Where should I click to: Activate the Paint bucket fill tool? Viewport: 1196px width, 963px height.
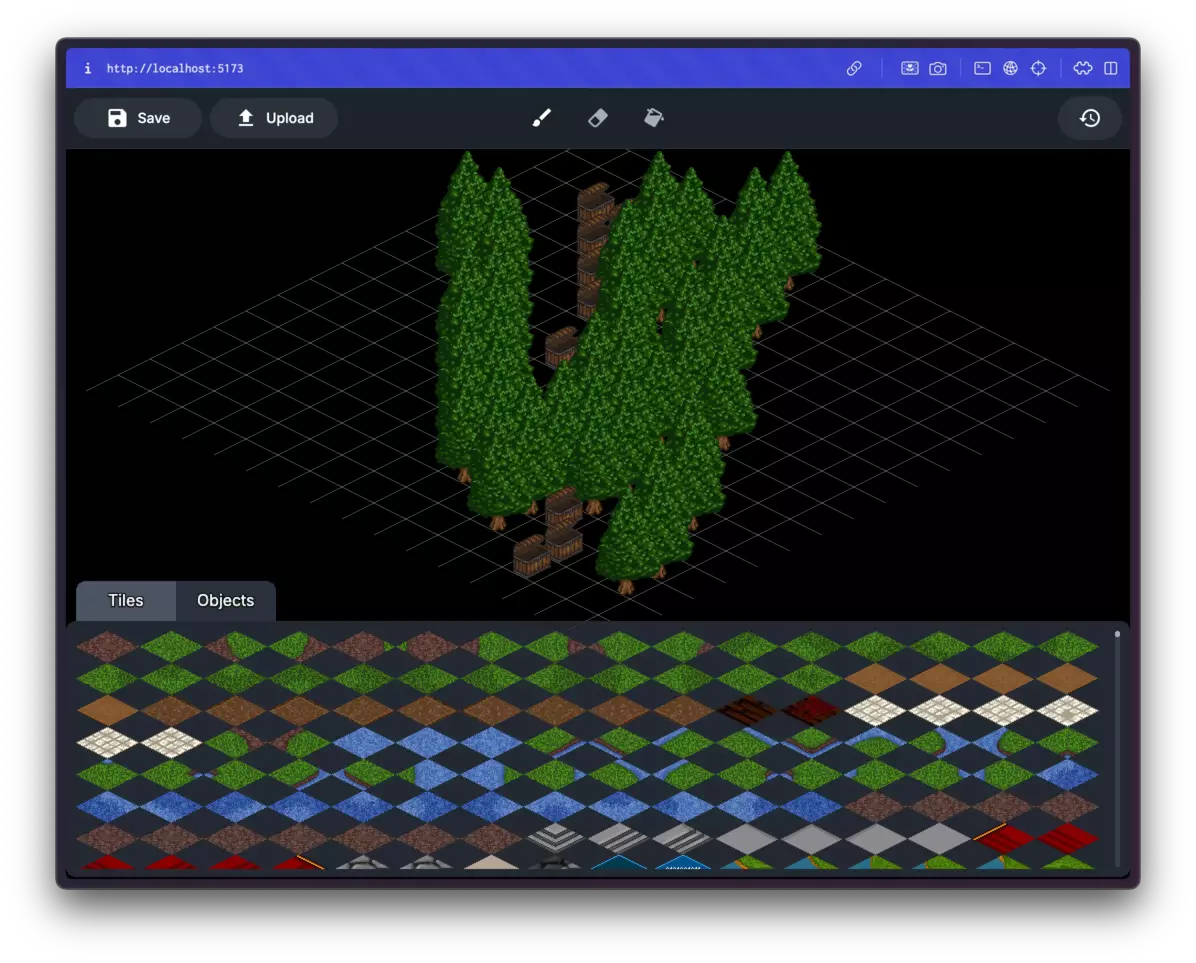(x=653, y=117)
